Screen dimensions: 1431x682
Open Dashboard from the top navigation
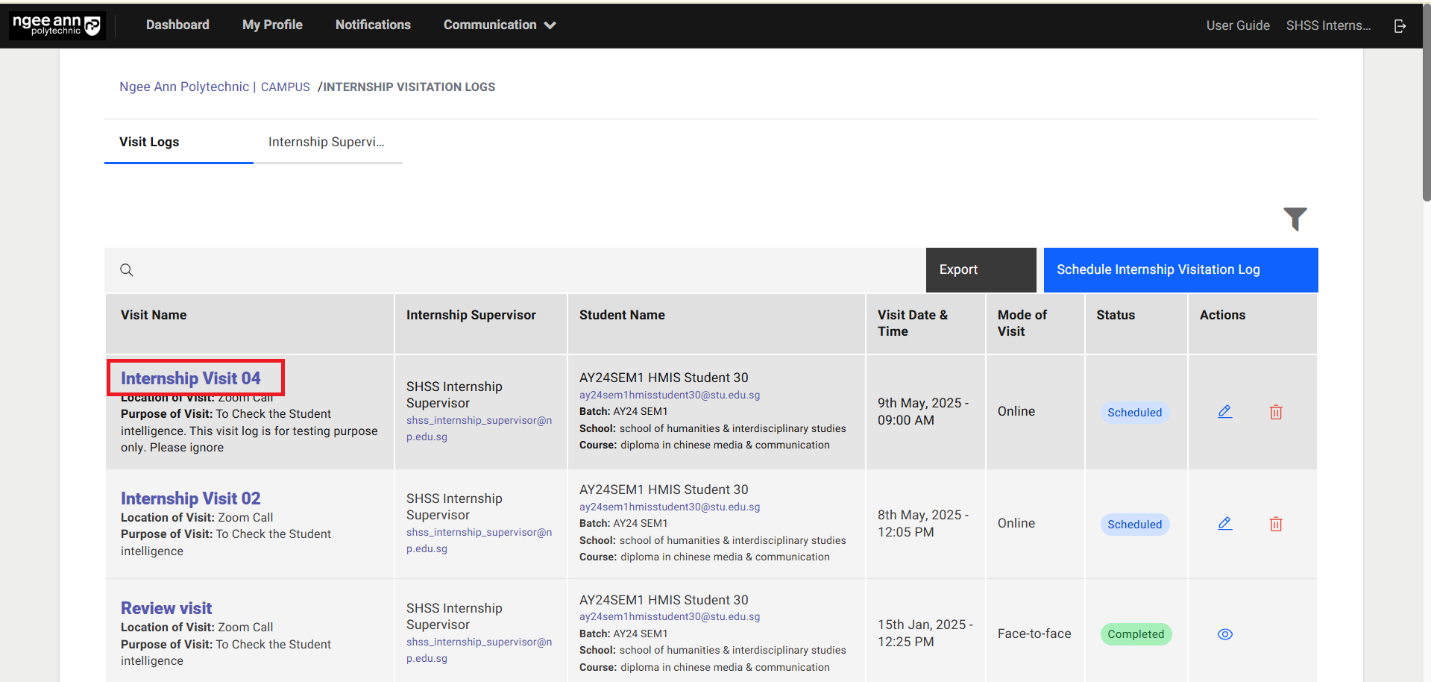pyautogui.click(x=177, y=25)
